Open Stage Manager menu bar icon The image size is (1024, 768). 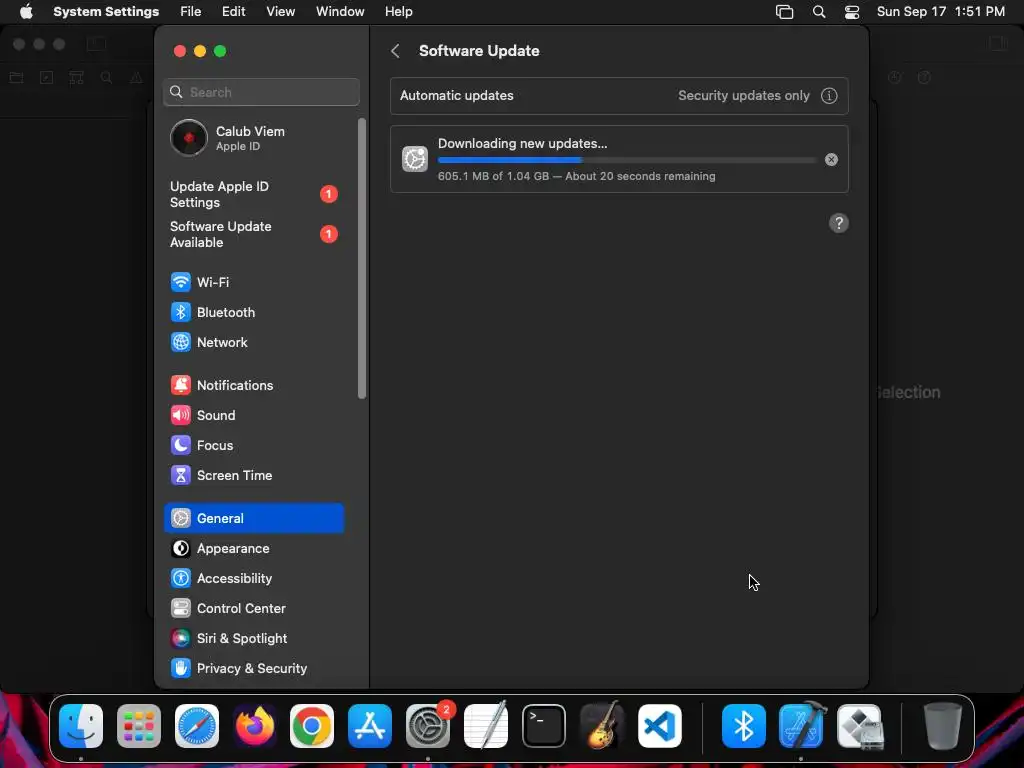784,12
